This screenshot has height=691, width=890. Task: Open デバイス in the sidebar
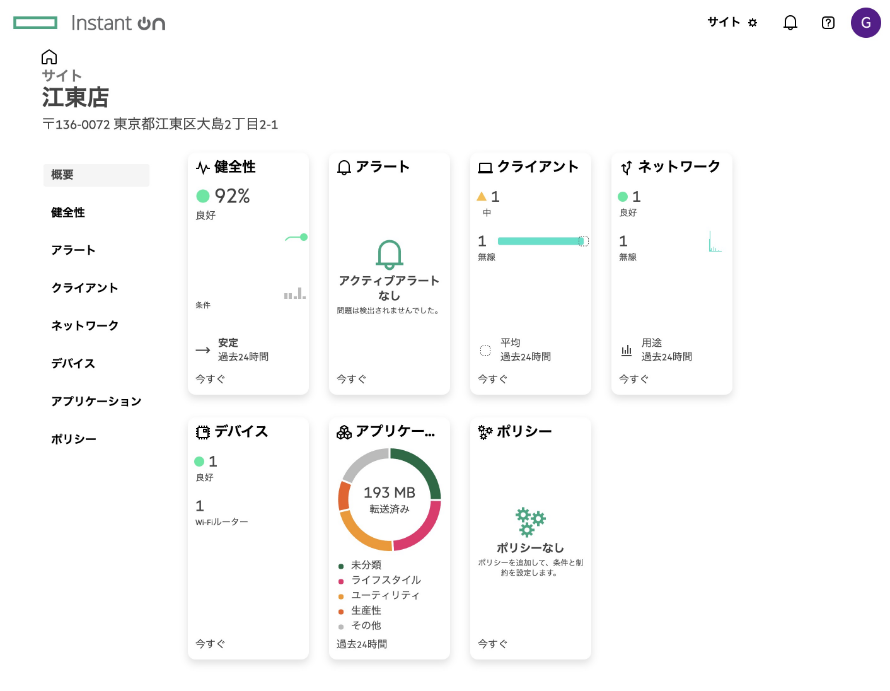[x=73, y=363]
